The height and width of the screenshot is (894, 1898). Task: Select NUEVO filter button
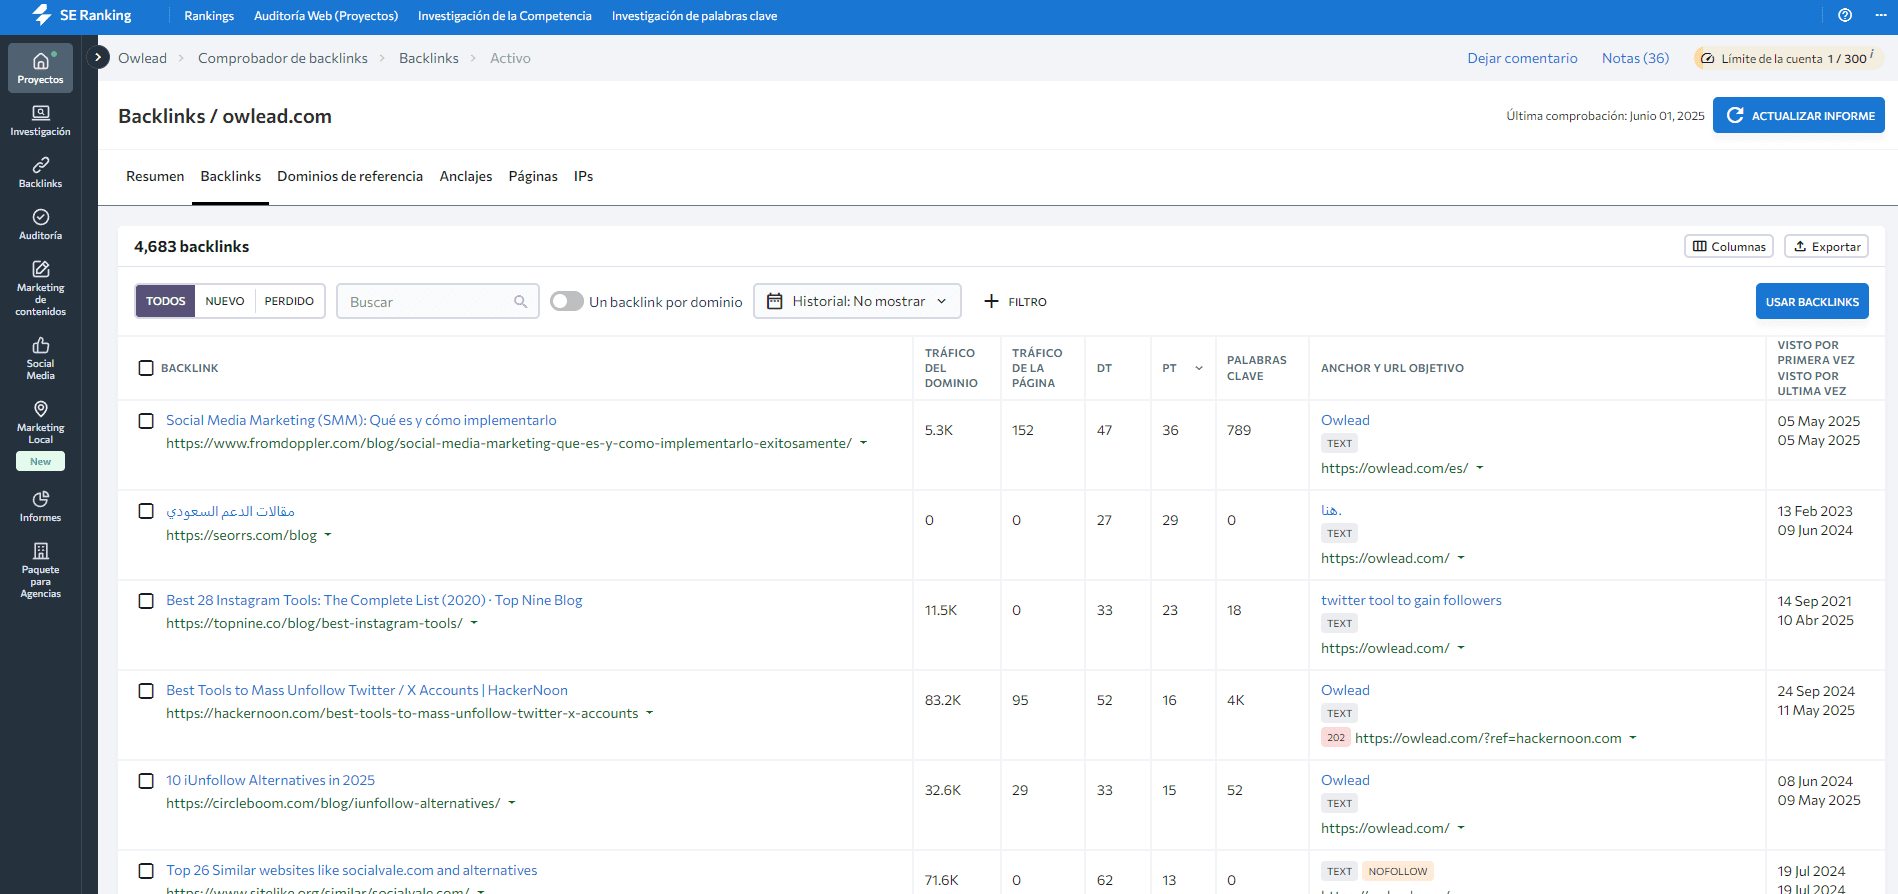[x=225, y=301]
